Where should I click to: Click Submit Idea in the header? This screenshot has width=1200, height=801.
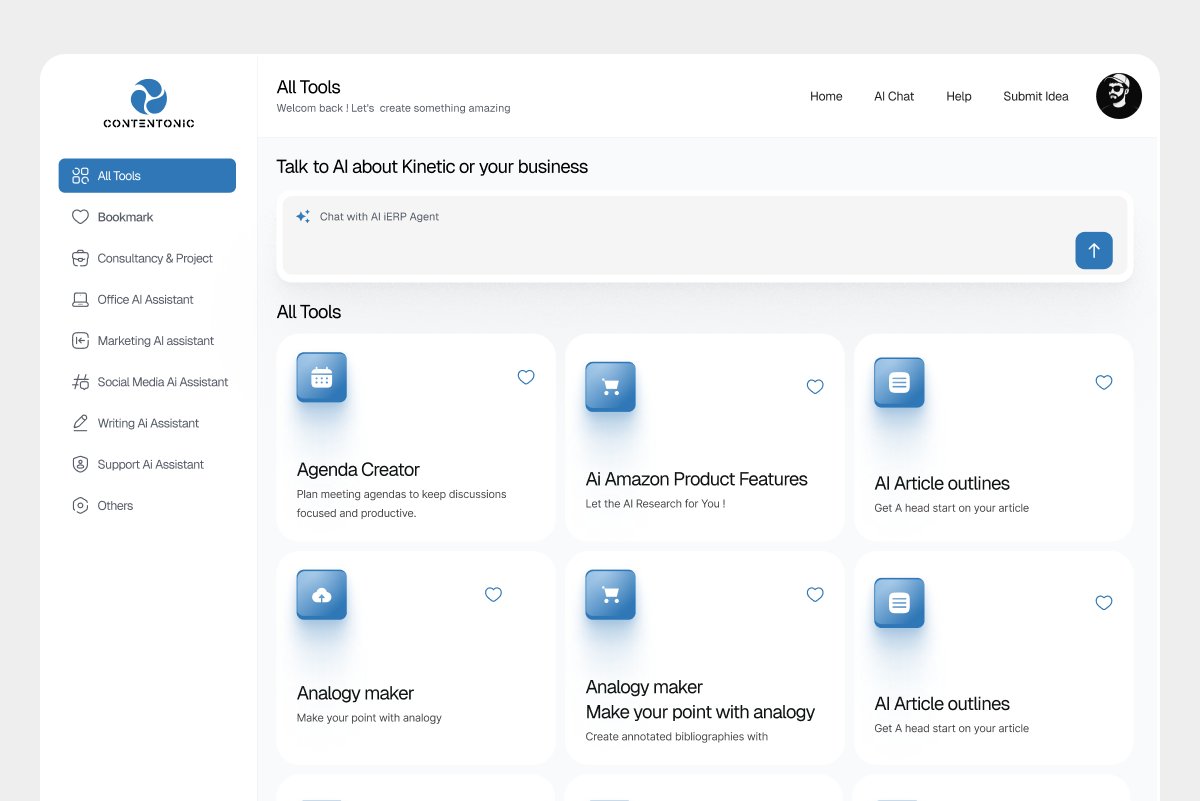[1036, 97]
